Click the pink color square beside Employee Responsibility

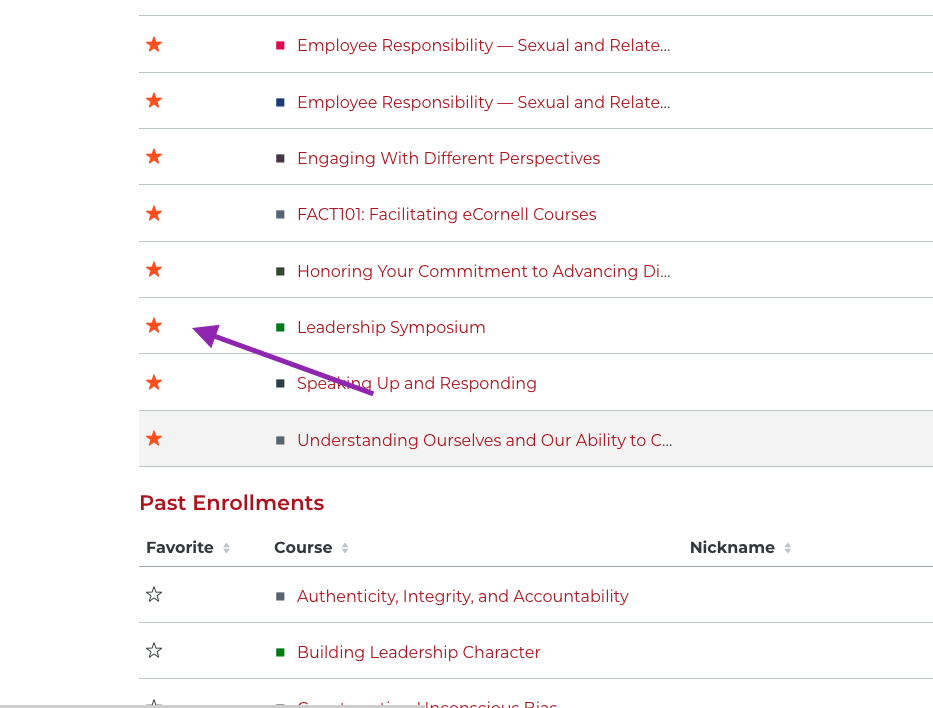point(280,45)
